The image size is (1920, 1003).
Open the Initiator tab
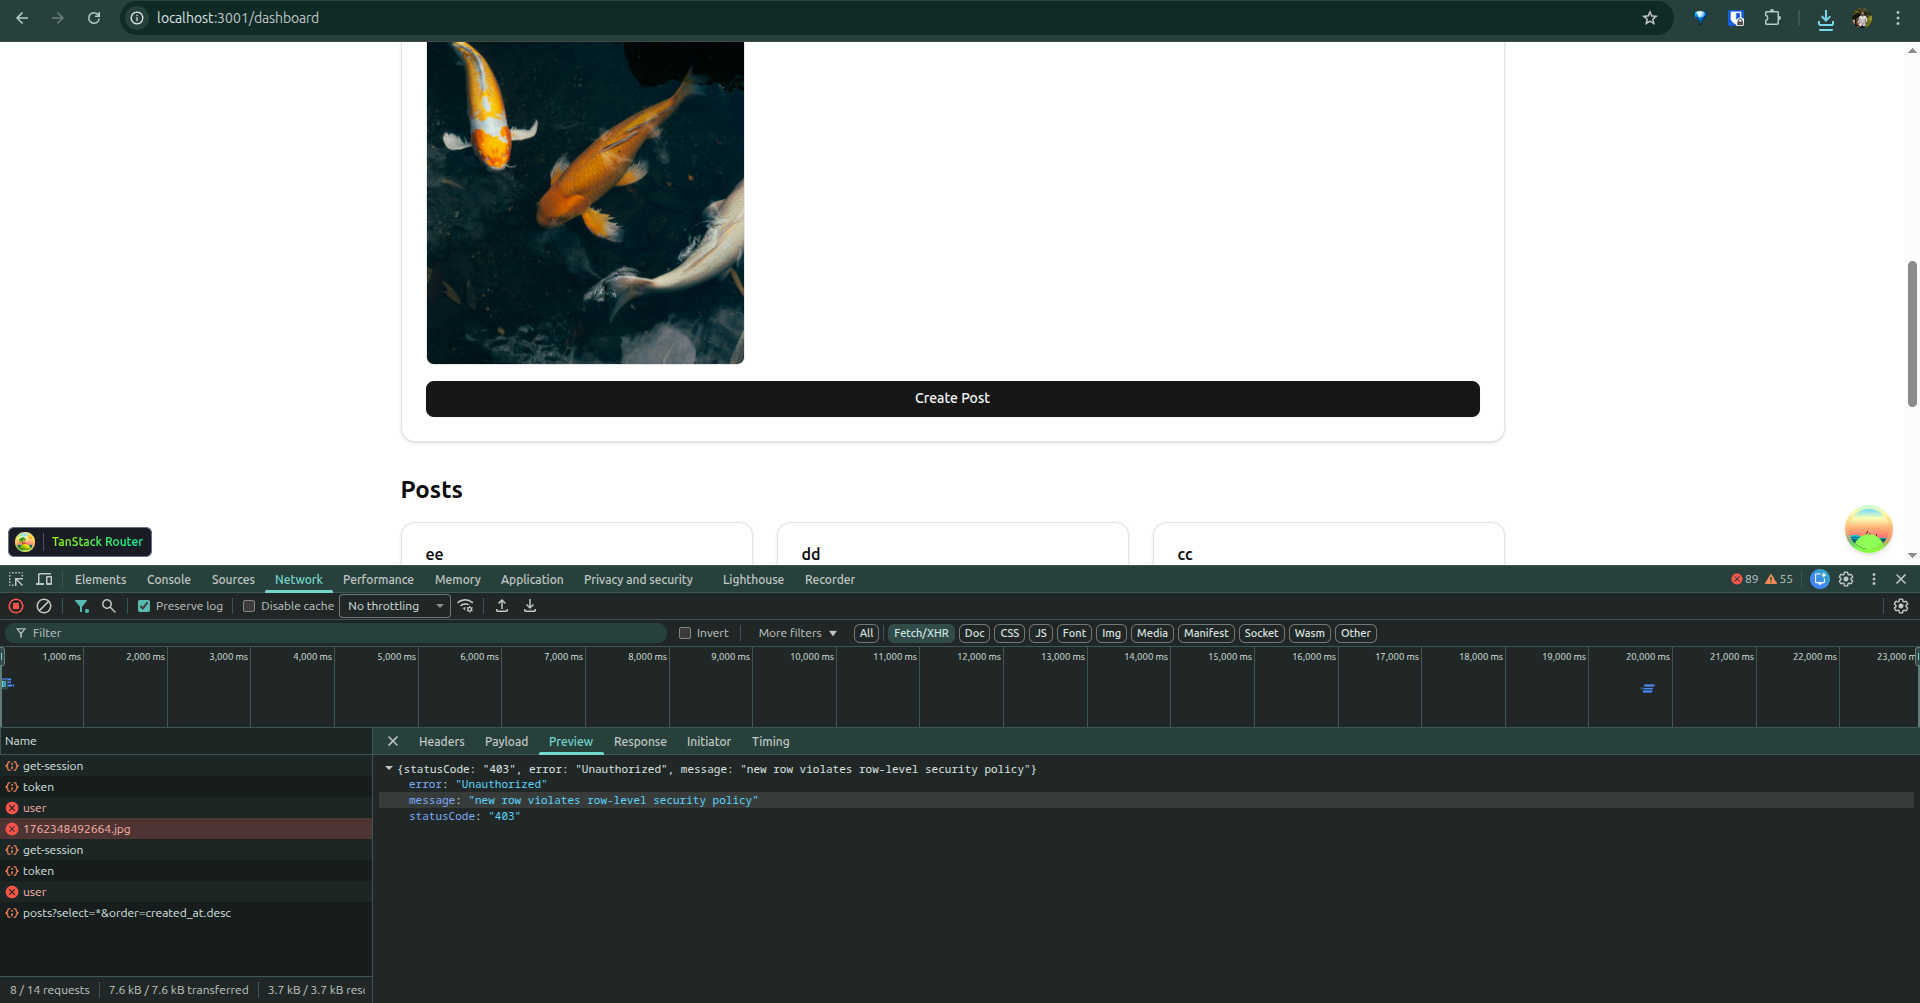click(709, 741)
